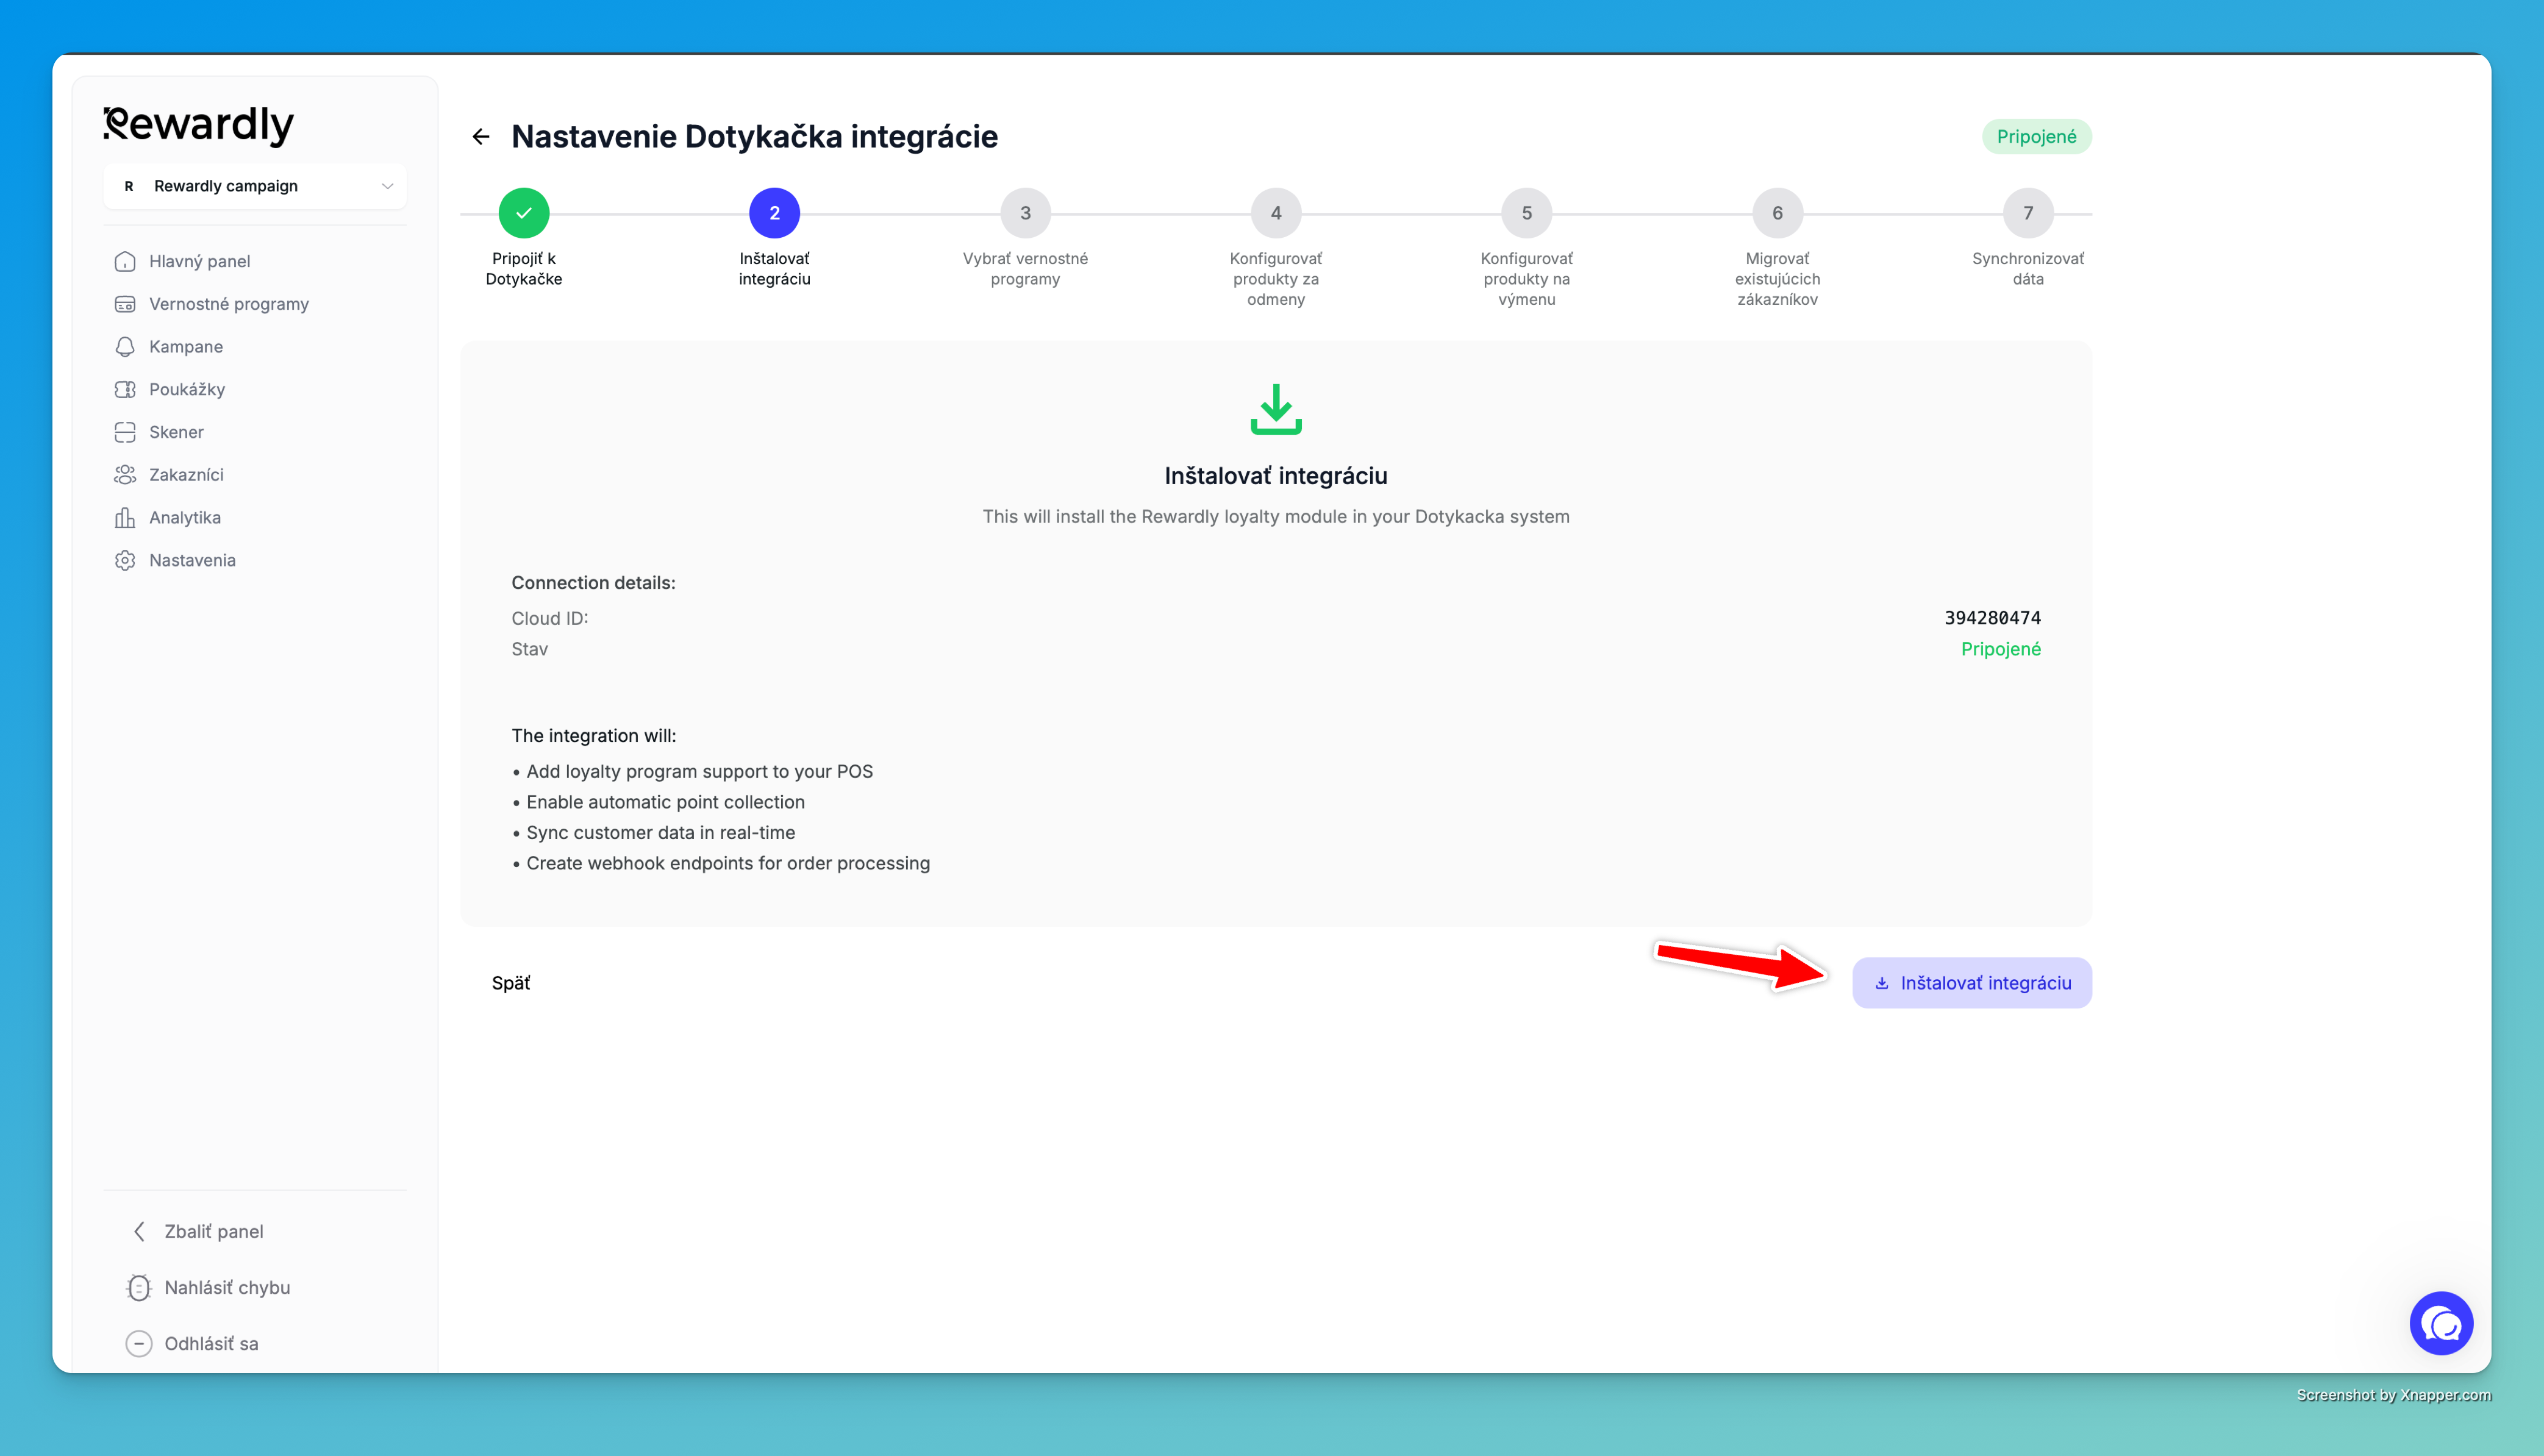Click the Pripojené status badge

[x=2036, y=137]
